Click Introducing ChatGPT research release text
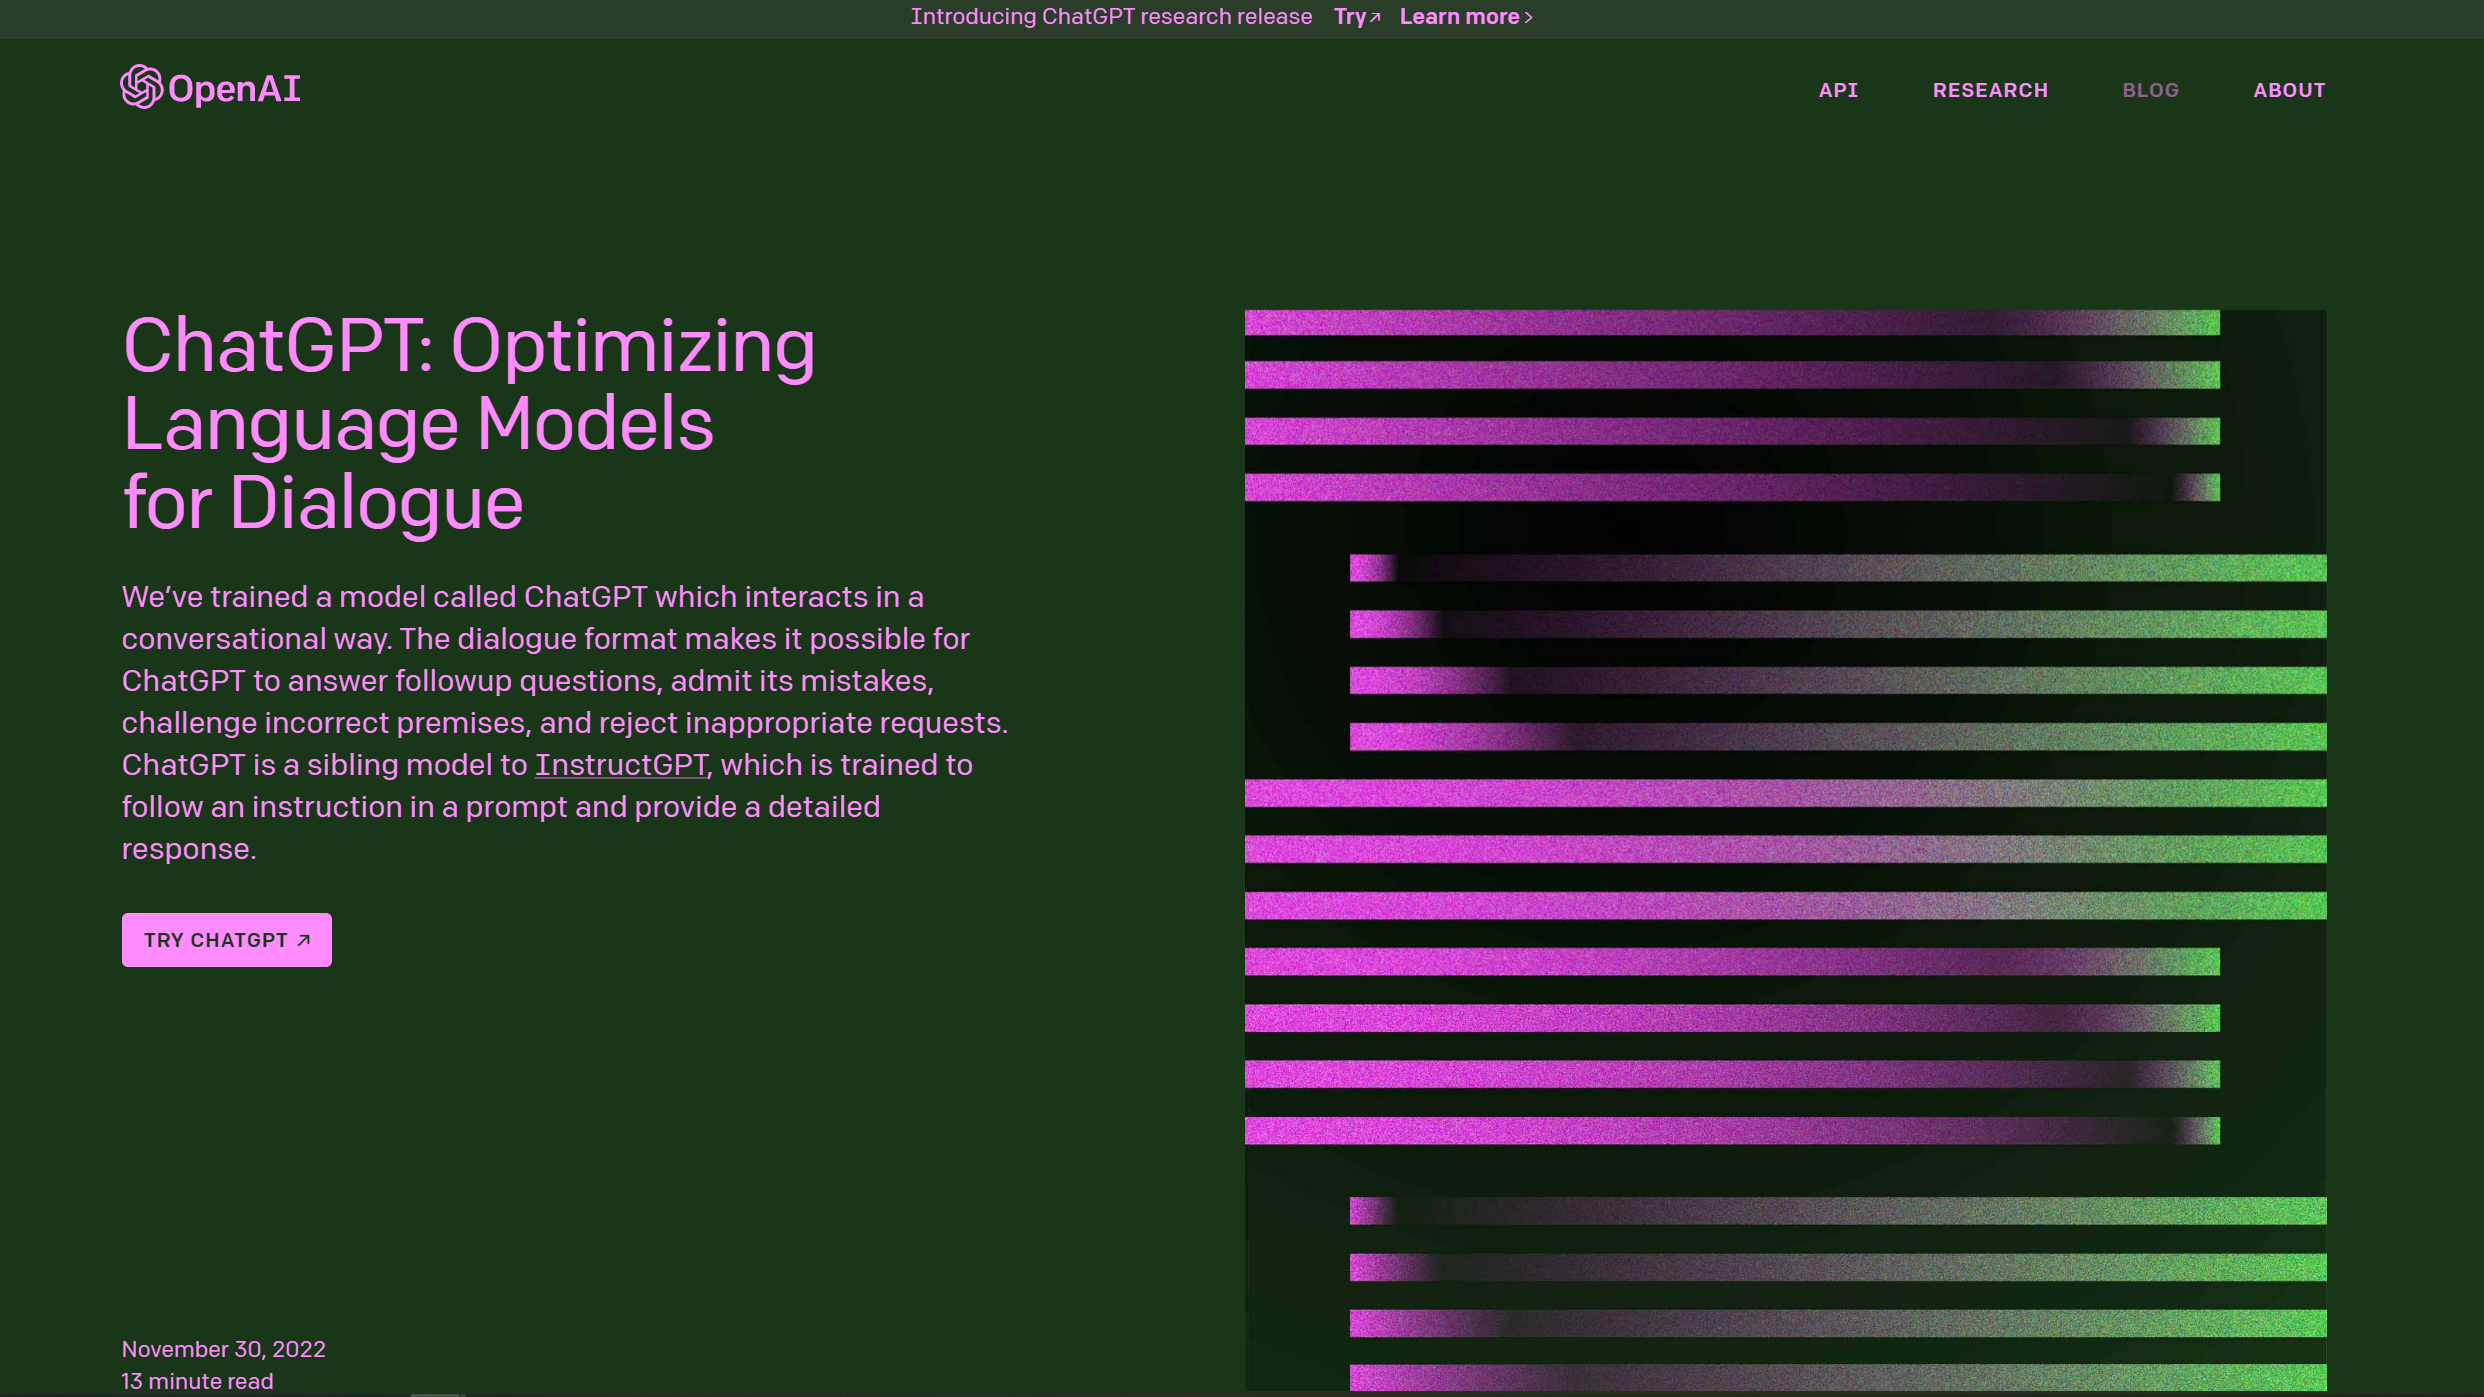Image resolution: width=2484 pixels, height=1397 pixels. pos(1111,17)
